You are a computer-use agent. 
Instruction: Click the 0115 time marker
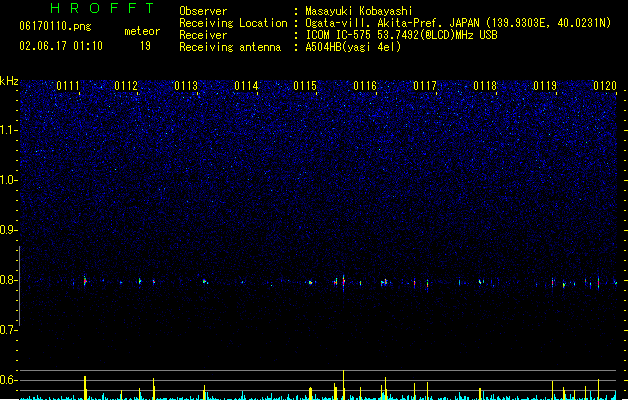click(305, 86)
